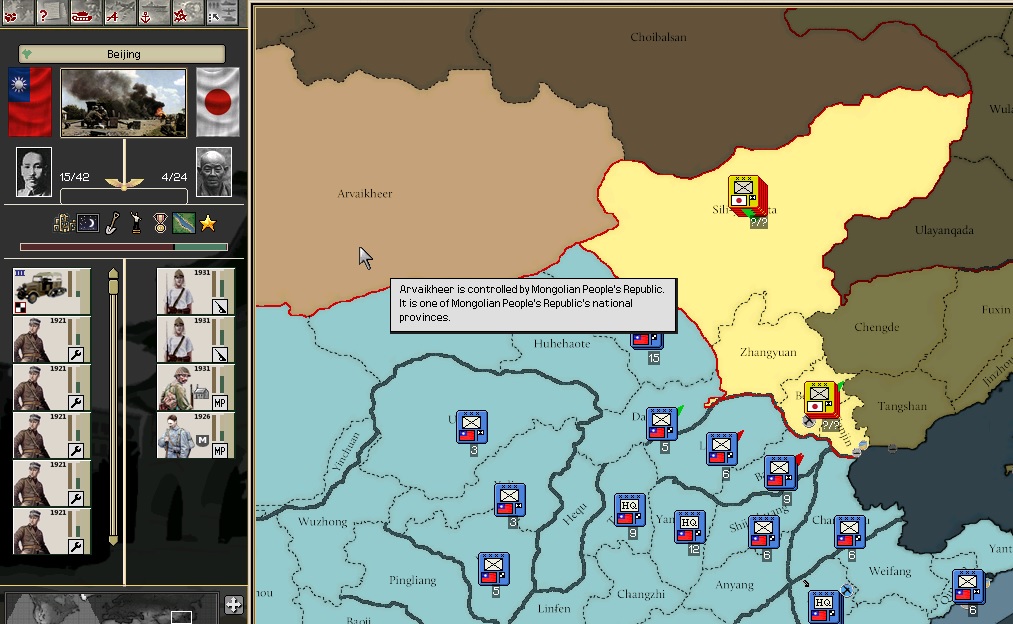Click the Pingliang province label
Screen dimensions: 1013x624
point(412,580)
